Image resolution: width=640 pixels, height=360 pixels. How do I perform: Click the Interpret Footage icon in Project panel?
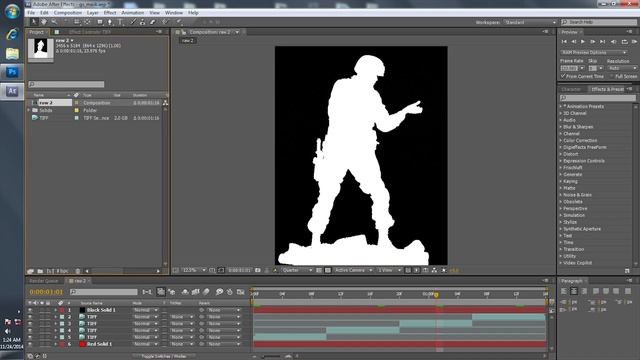31,271
